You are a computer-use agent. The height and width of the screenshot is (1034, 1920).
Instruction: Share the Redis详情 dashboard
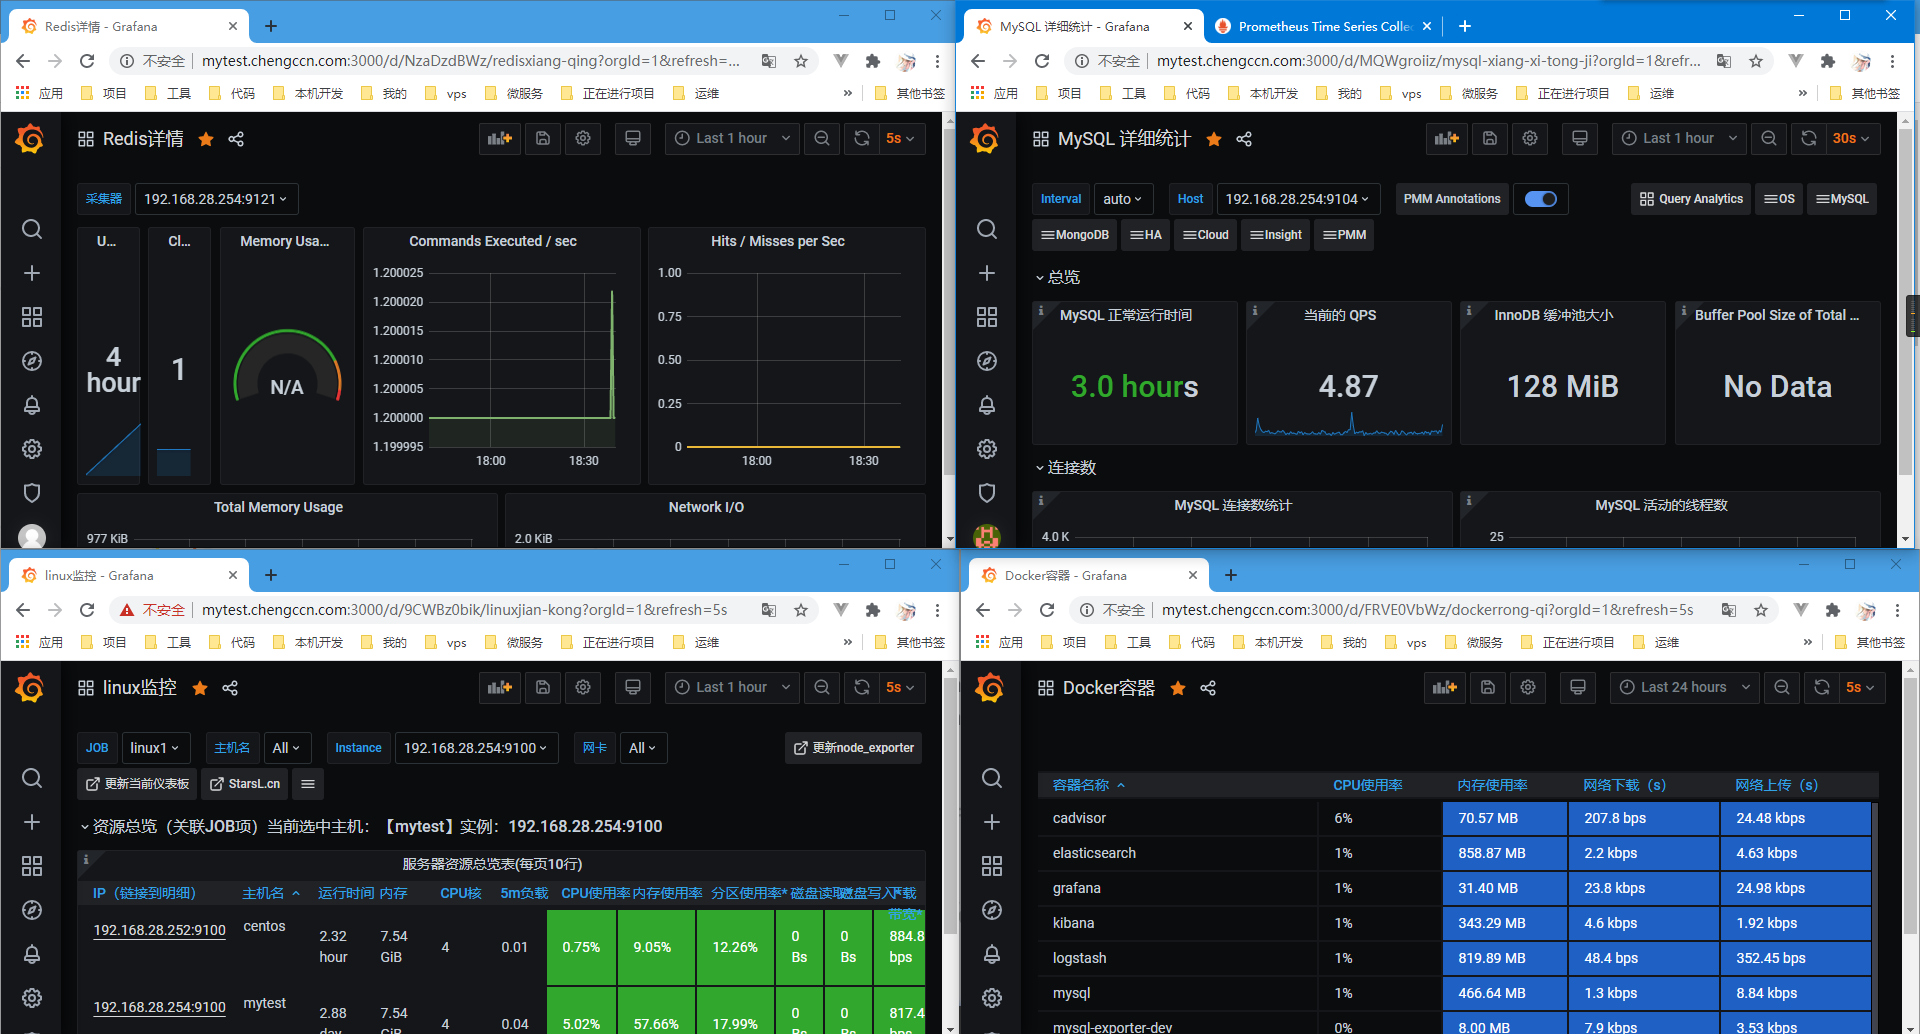[x=236, y=139]
